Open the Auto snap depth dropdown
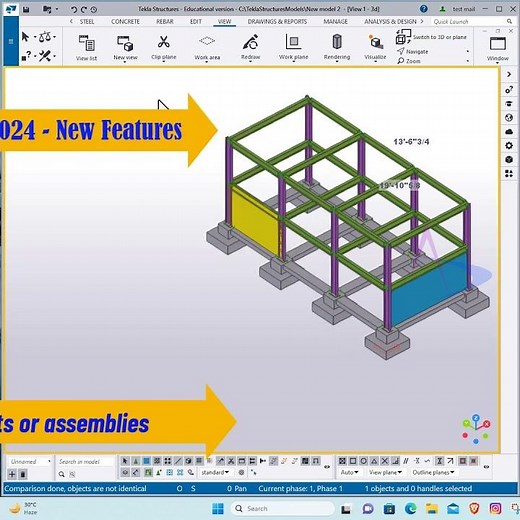The image size is (520, 520). [x=349, y=472]
